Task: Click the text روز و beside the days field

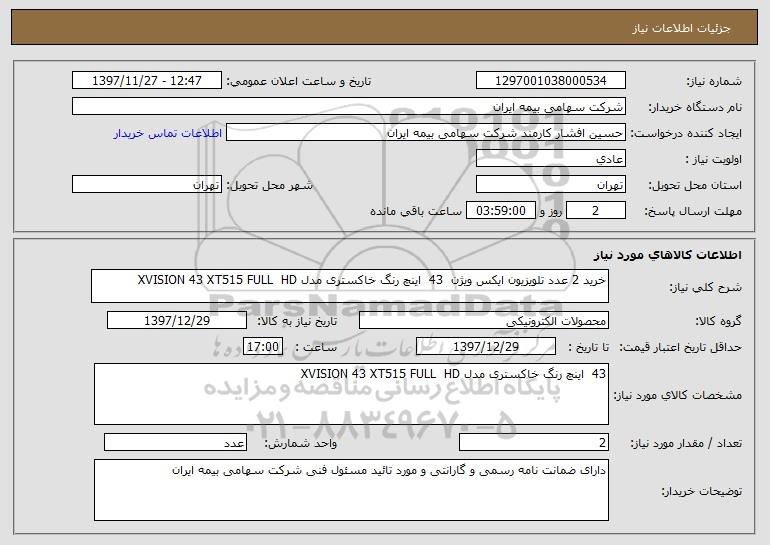Action: click(x=550, y=211)
